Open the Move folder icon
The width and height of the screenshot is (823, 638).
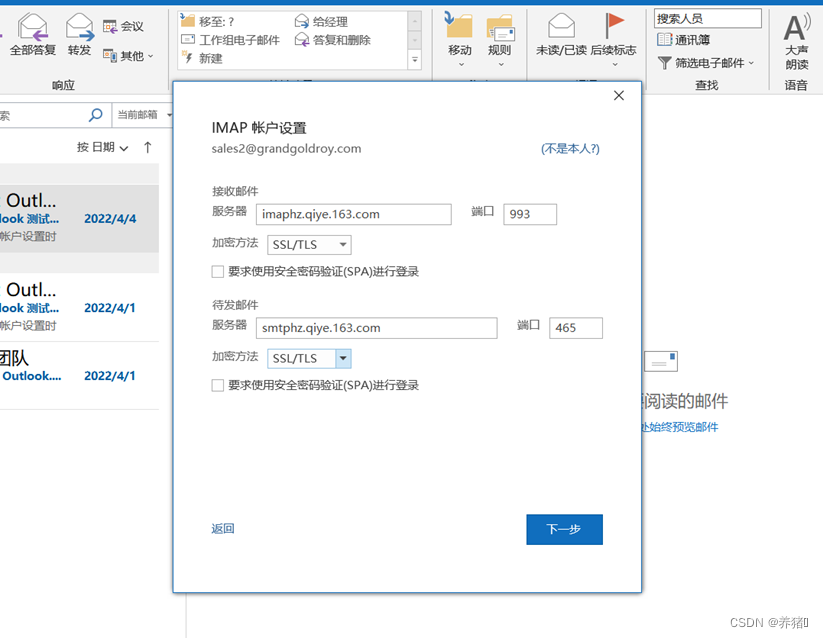click(459, 27)
